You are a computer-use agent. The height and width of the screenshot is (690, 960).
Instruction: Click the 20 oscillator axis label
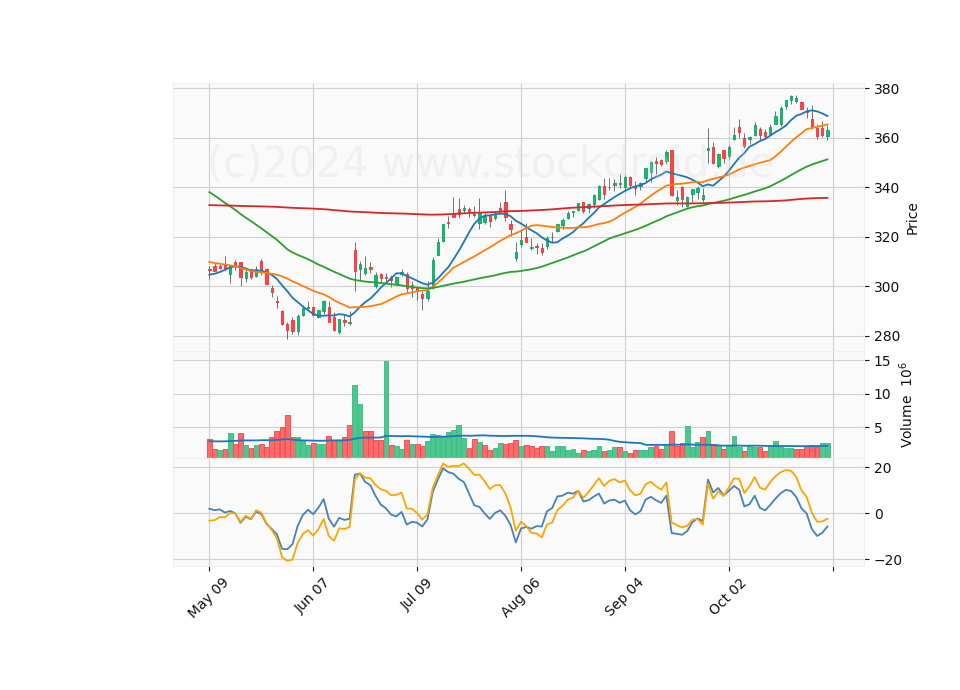pyautogui.click(x=883, y=468)
